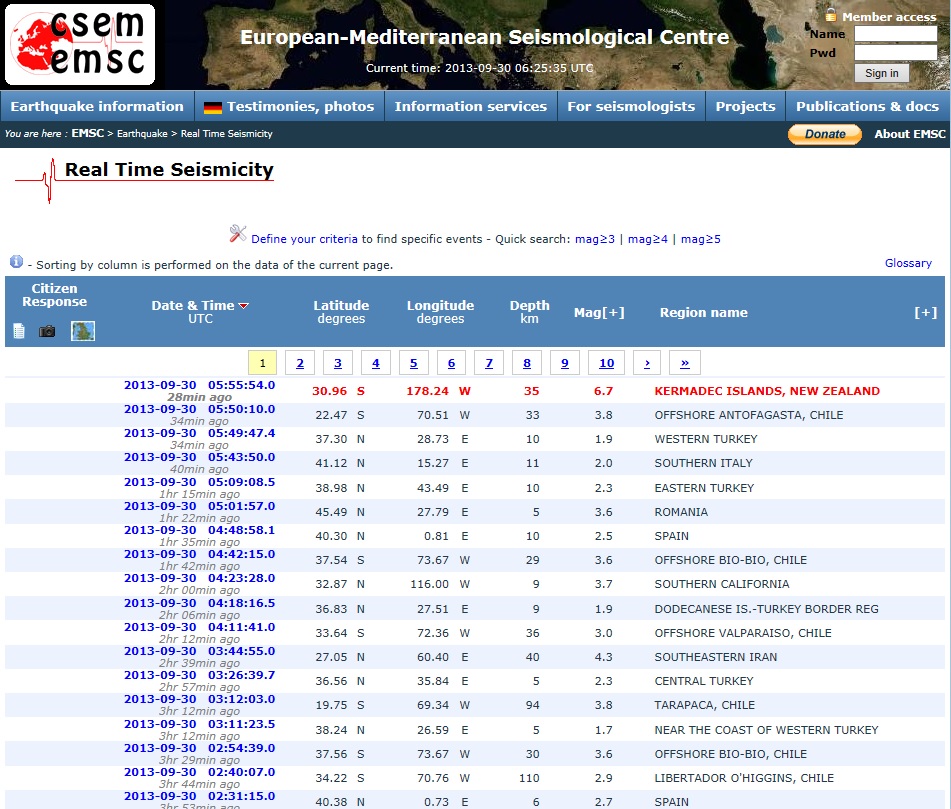Click the Sign in button
The width and height of the screenshot is (951, 809).
(881, 73)
